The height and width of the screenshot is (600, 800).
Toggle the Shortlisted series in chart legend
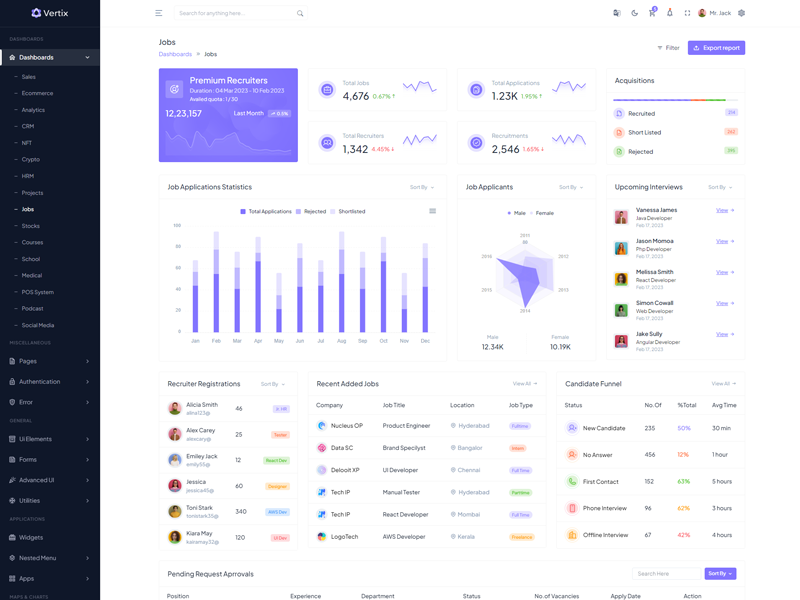(x=348, y=212)
